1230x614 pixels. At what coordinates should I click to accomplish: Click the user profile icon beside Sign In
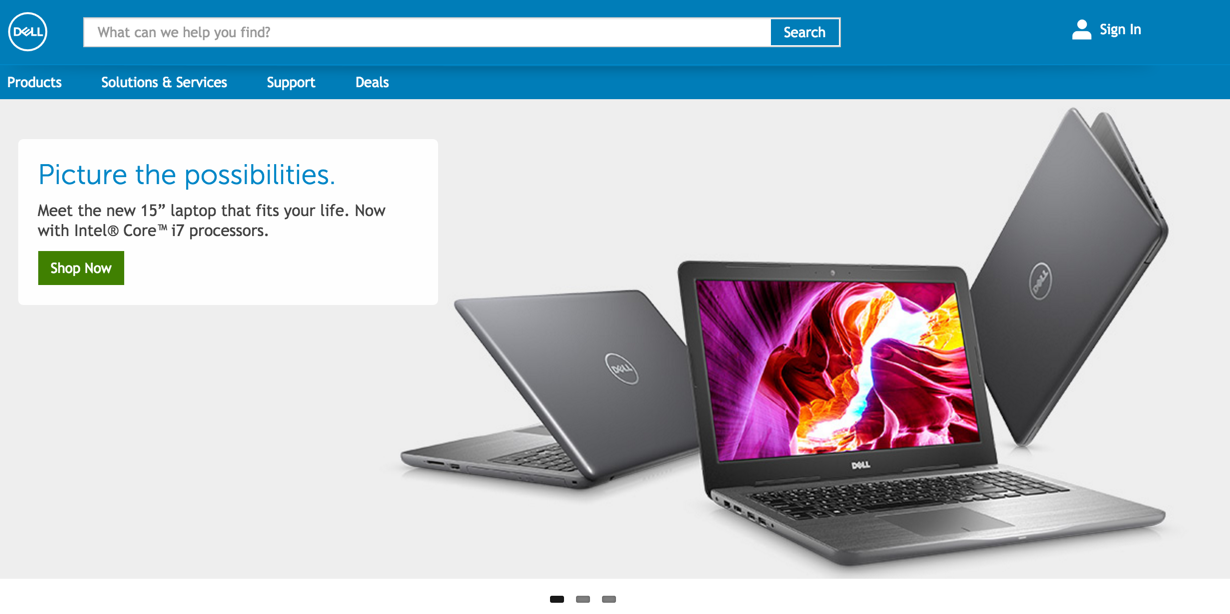click(x=1081, y=30)
